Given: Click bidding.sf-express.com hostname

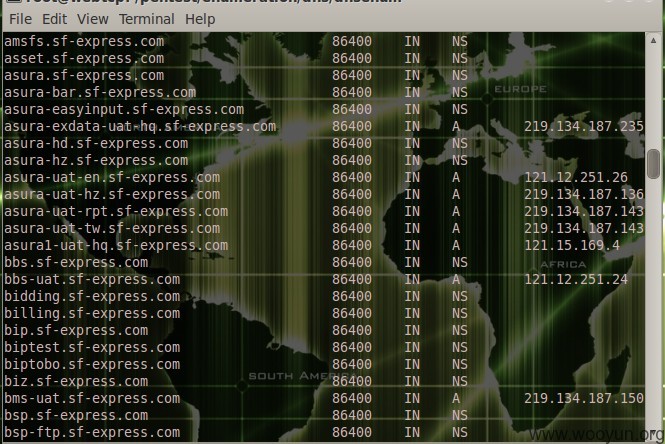Looking at the screenshot, I should click(92, 296).
